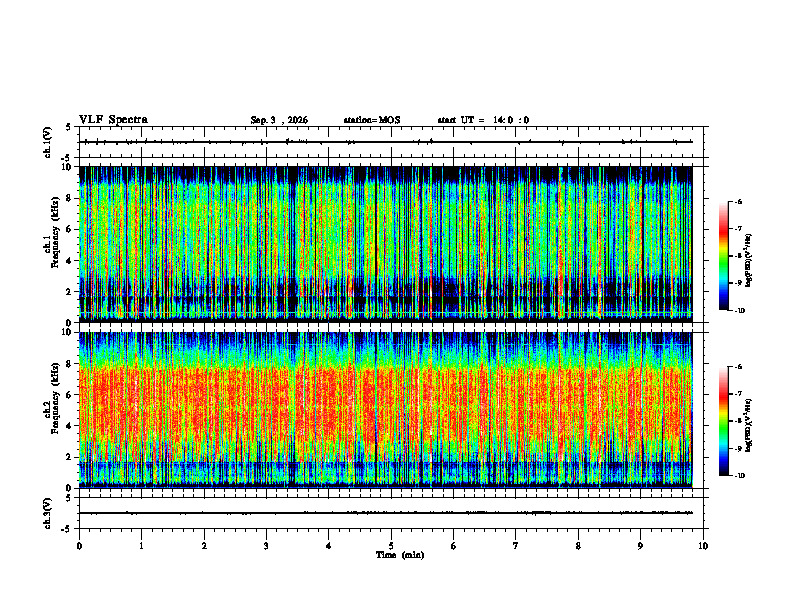The width and height of the screenshot is (792, 612).
Task: Click the ch.1 colorbar scale
Action: tap(724, 256)
